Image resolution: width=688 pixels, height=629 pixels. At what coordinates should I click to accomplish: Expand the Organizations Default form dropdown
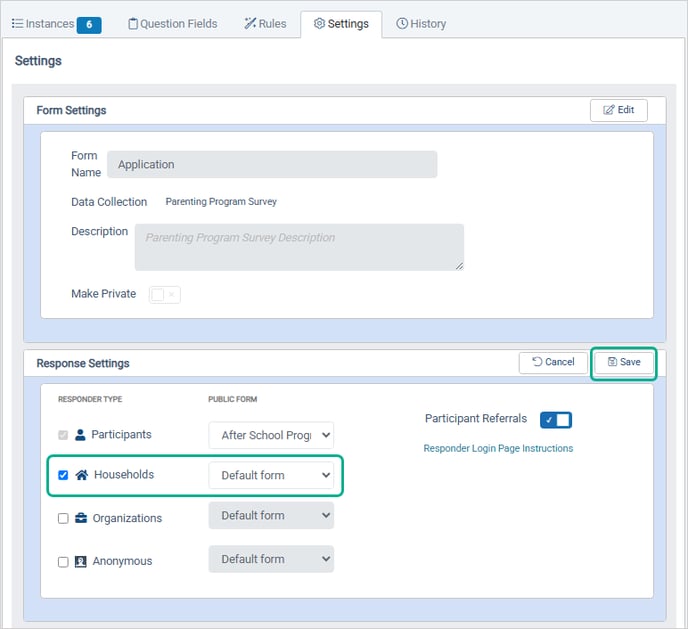pyautogui.click(x=271, y=515)
